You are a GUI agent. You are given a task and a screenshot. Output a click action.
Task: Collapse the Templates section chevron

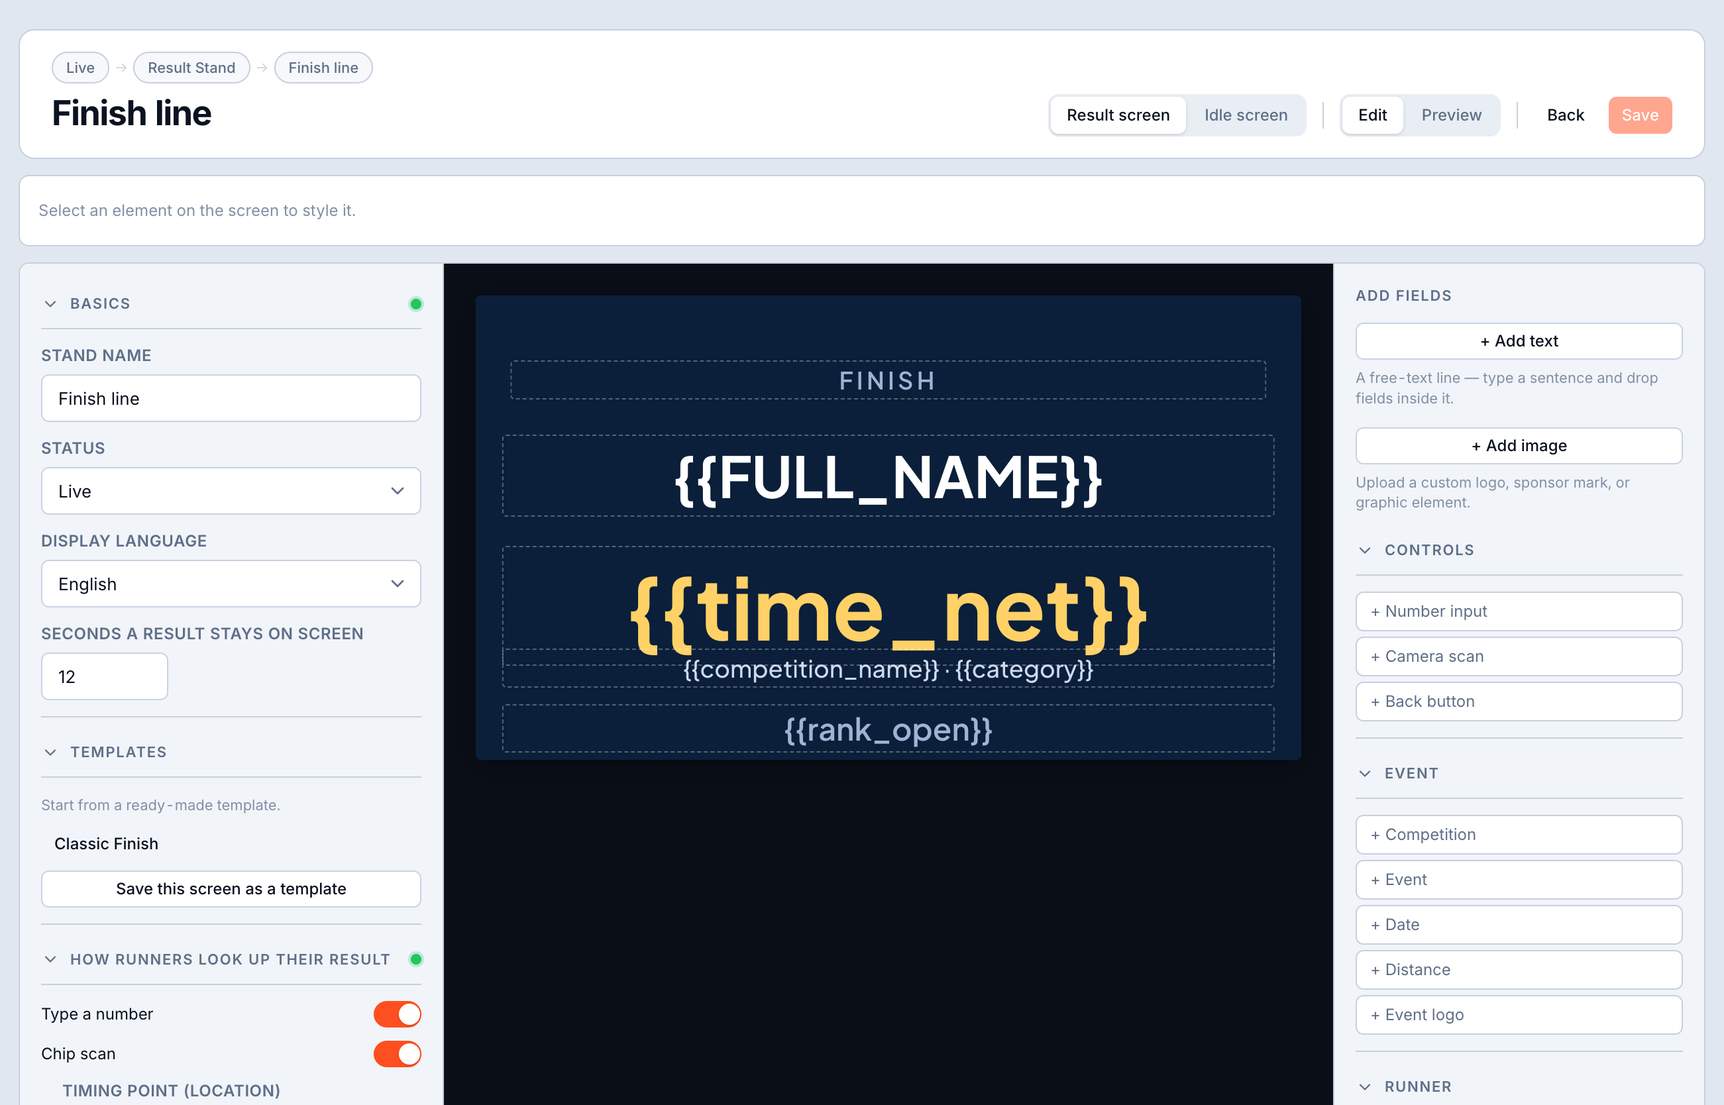[x=50, y=752]
